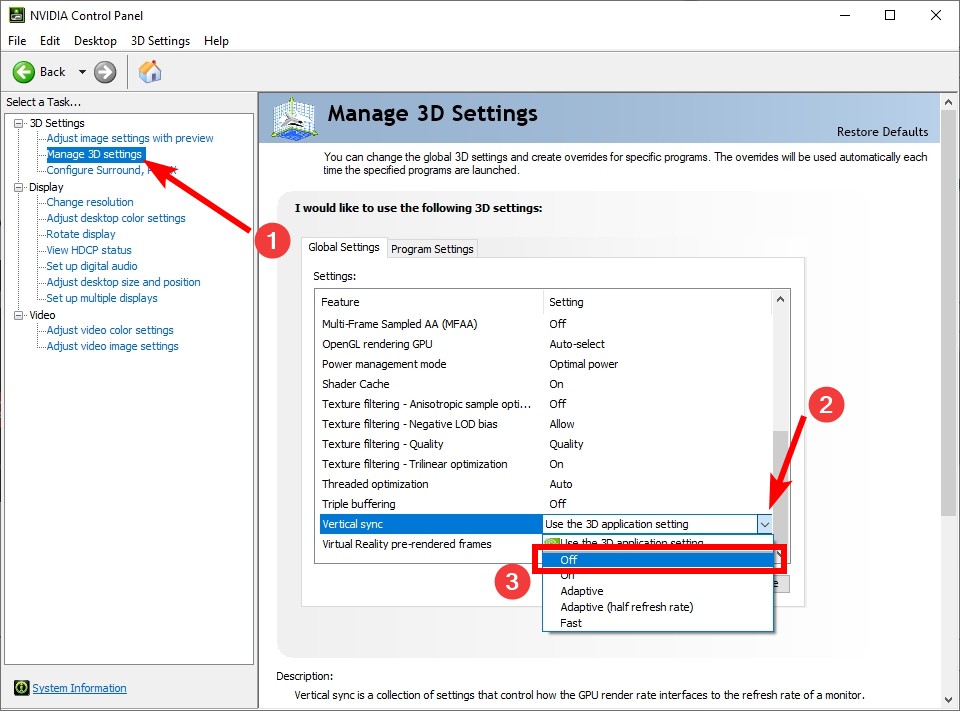Choose Off in the Vertical sync list
Image resolution: width=960 pixels, height=711 pixels.
coord(658,560)
